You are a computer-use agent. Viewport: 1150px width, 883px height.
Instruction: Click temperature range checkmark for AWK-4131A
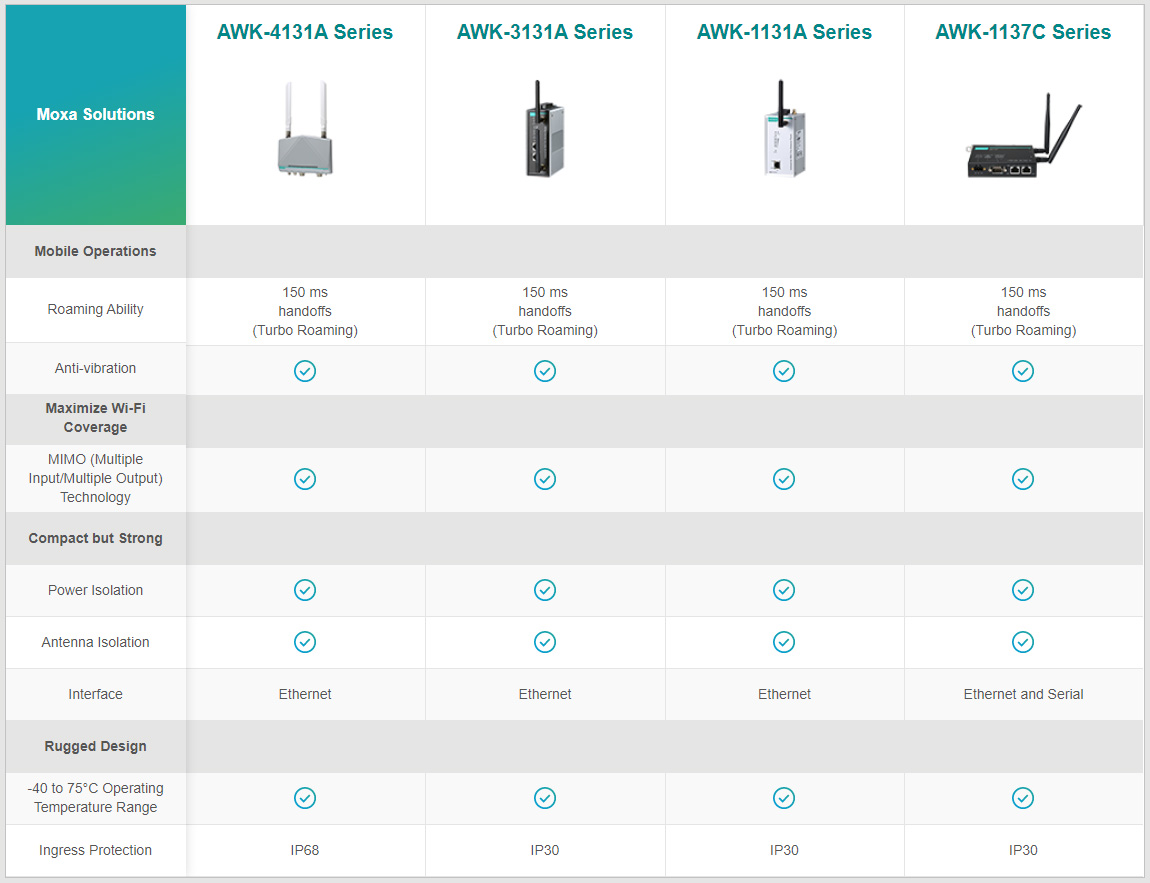[x=305, y=798]
